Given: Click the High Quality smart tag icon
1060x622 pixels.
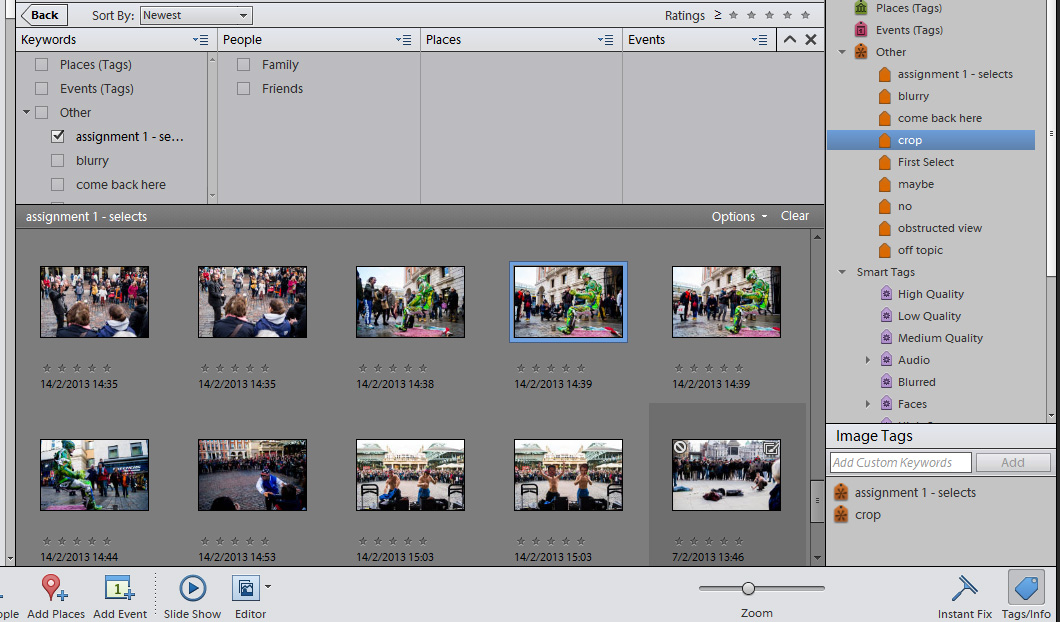Looking at the screenshot, I should pyautogui.click(x=886, y=294).
